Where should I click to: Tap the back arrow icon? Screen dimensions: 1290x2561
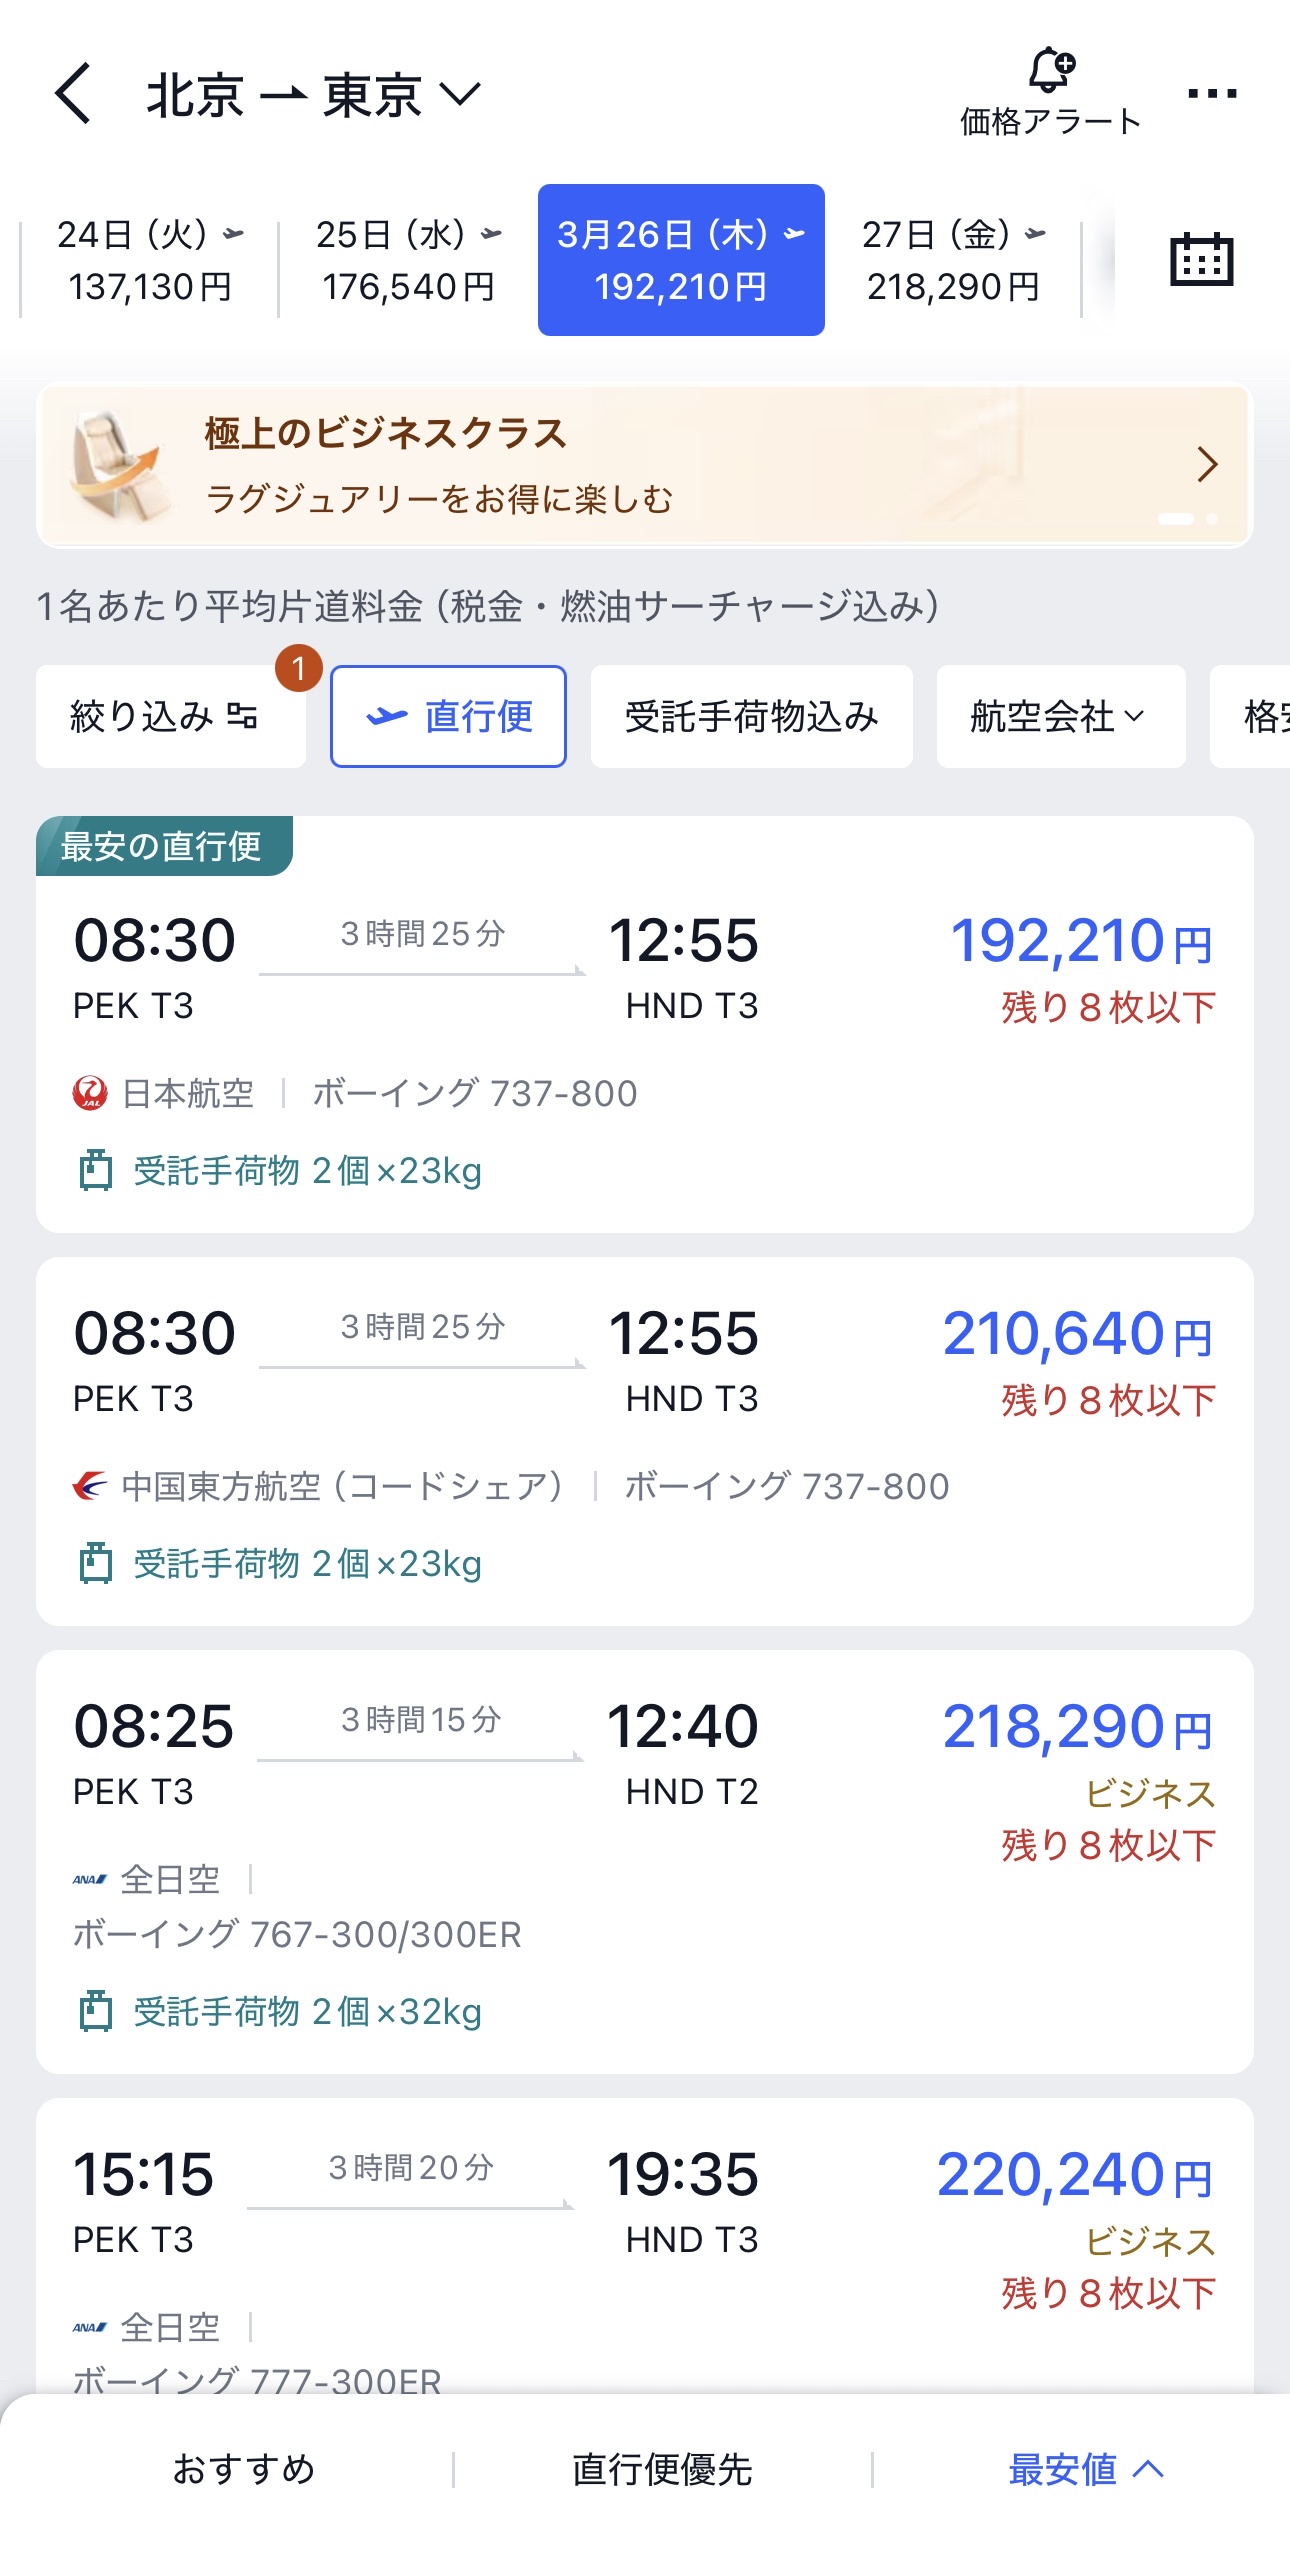[73, 94]
